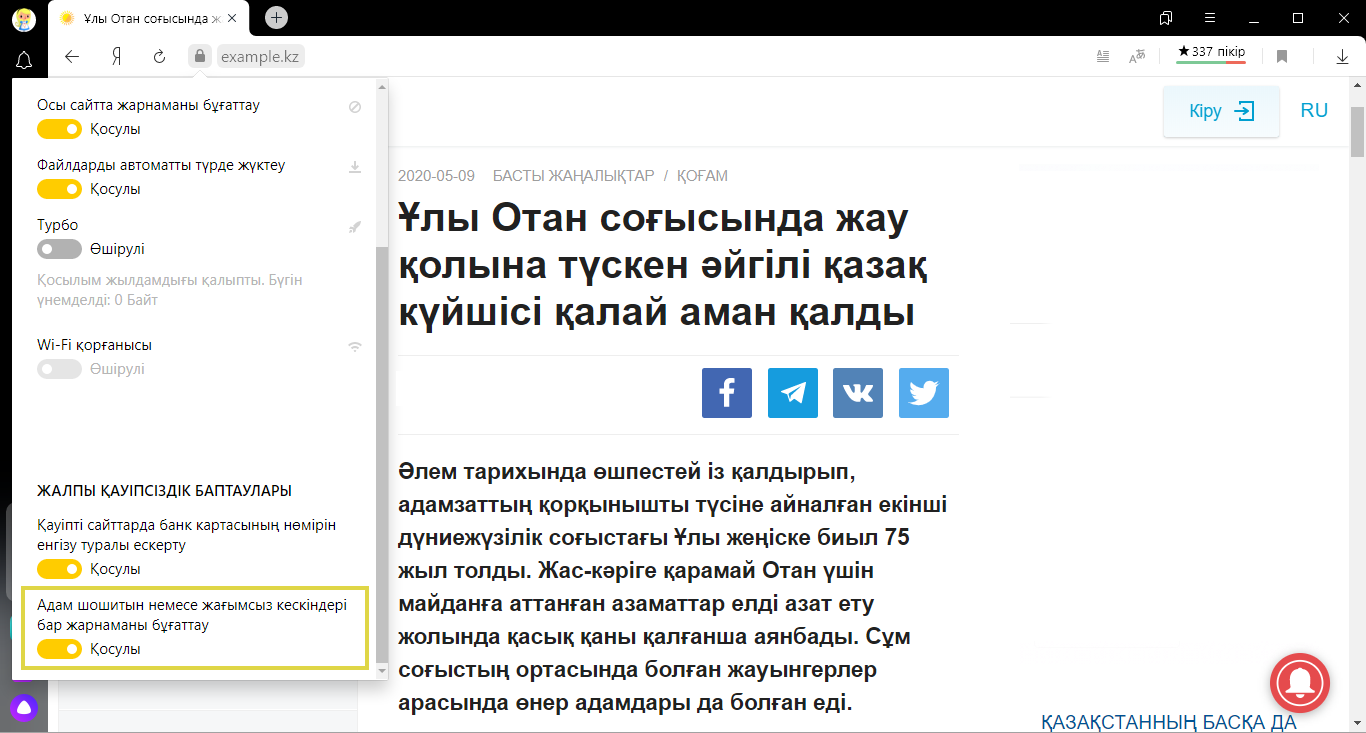
Task: Click the example.kz address field
Action: pyautogui.click(x=260, y=57)
